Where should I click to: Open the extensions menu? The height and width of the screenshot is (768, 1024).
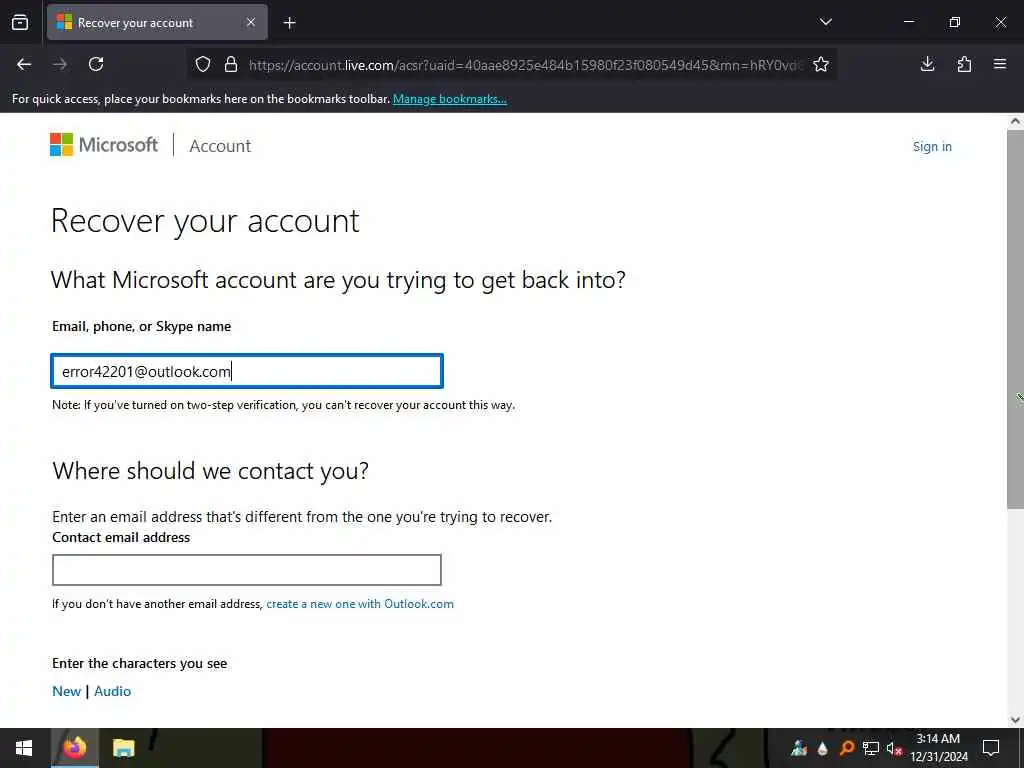tap(964, 64)
